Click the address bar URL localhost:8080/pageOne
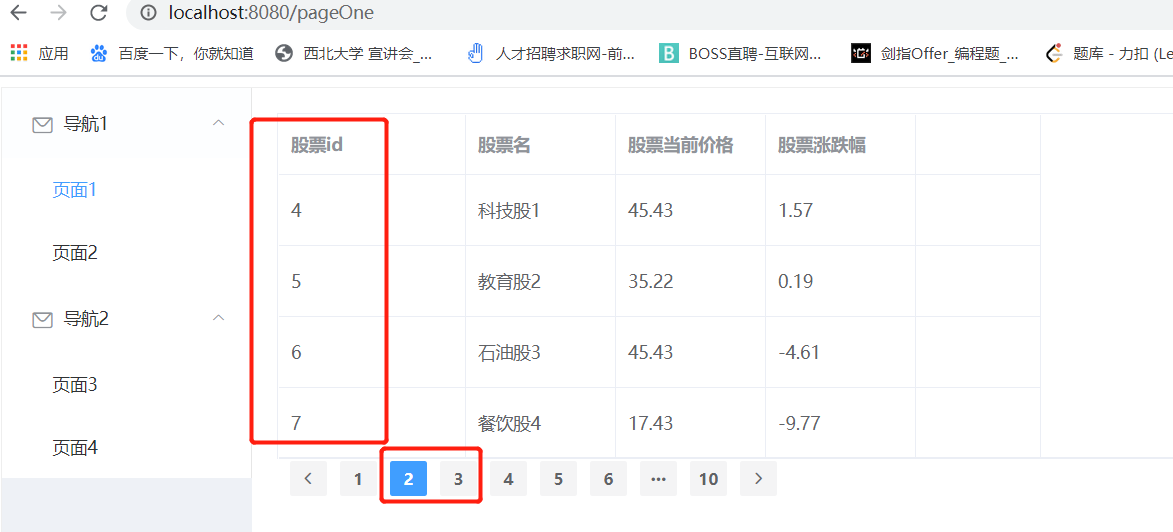 tap(272, 13)
